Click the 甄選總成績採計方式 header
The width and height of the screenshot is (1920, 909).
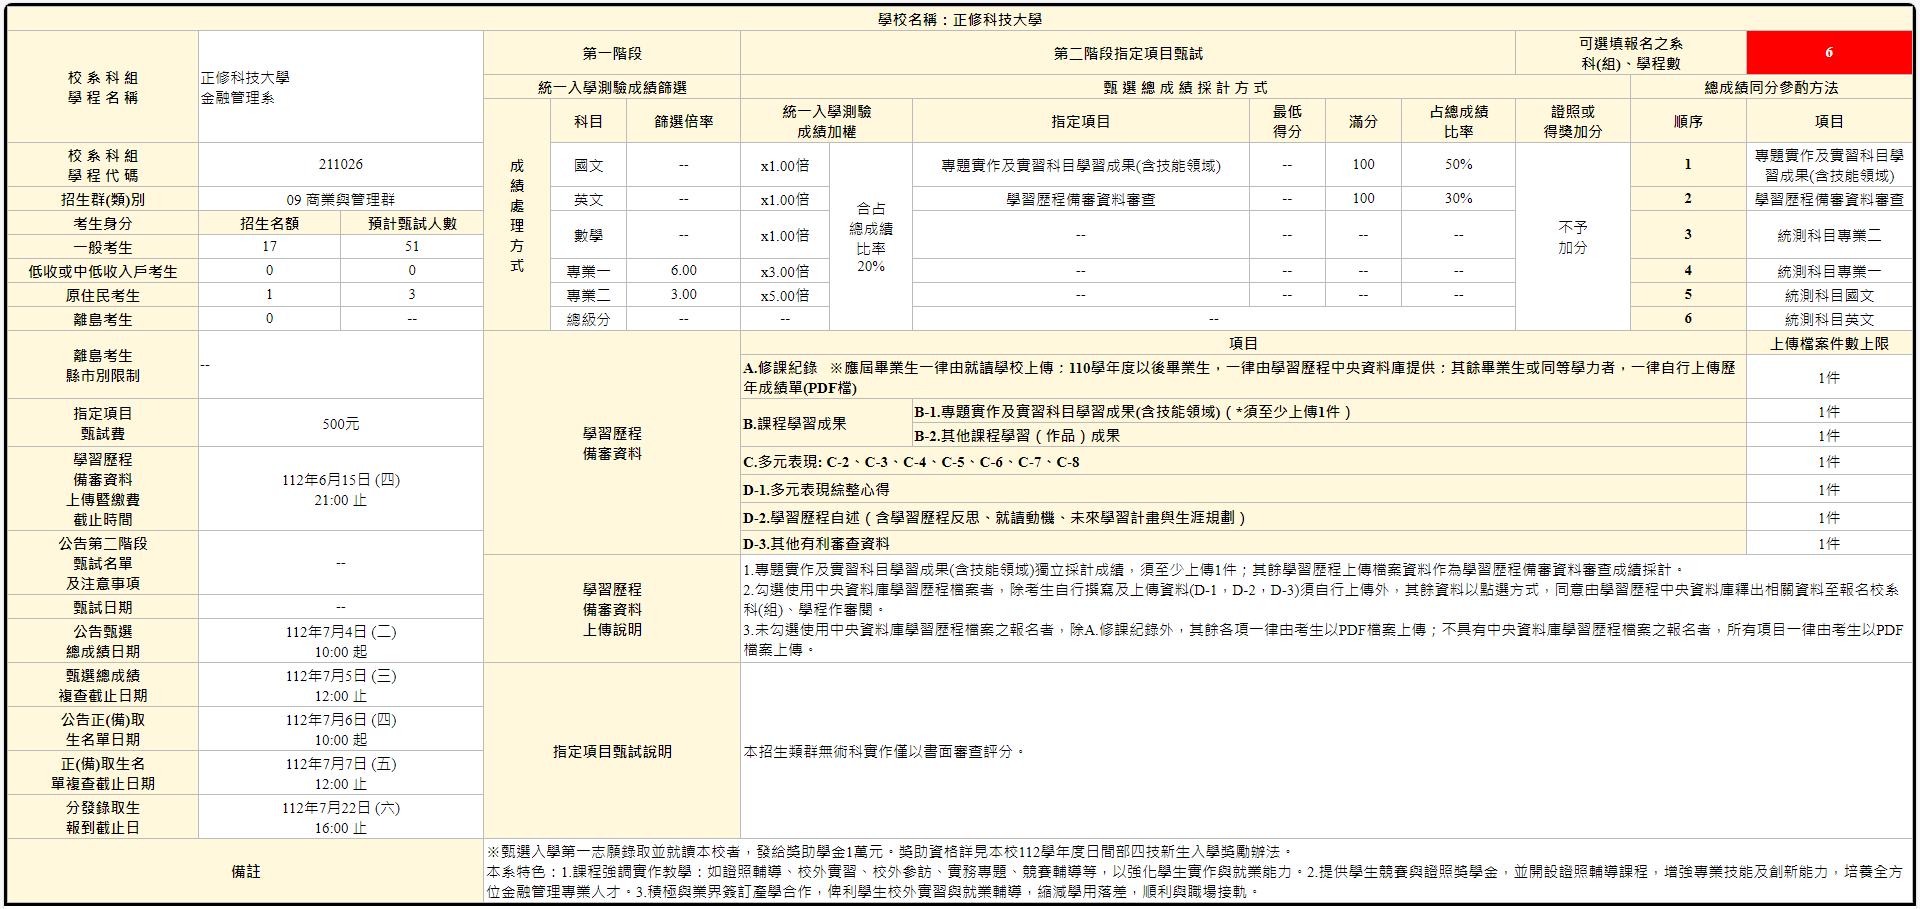1185,87
